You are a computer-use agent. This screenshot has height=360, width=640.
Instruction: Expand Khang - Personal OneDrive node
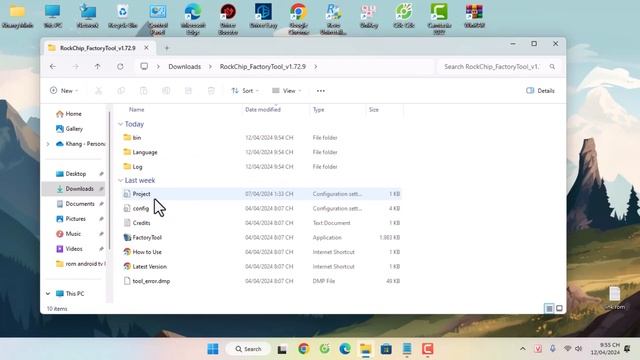click(x=48, y=144)
